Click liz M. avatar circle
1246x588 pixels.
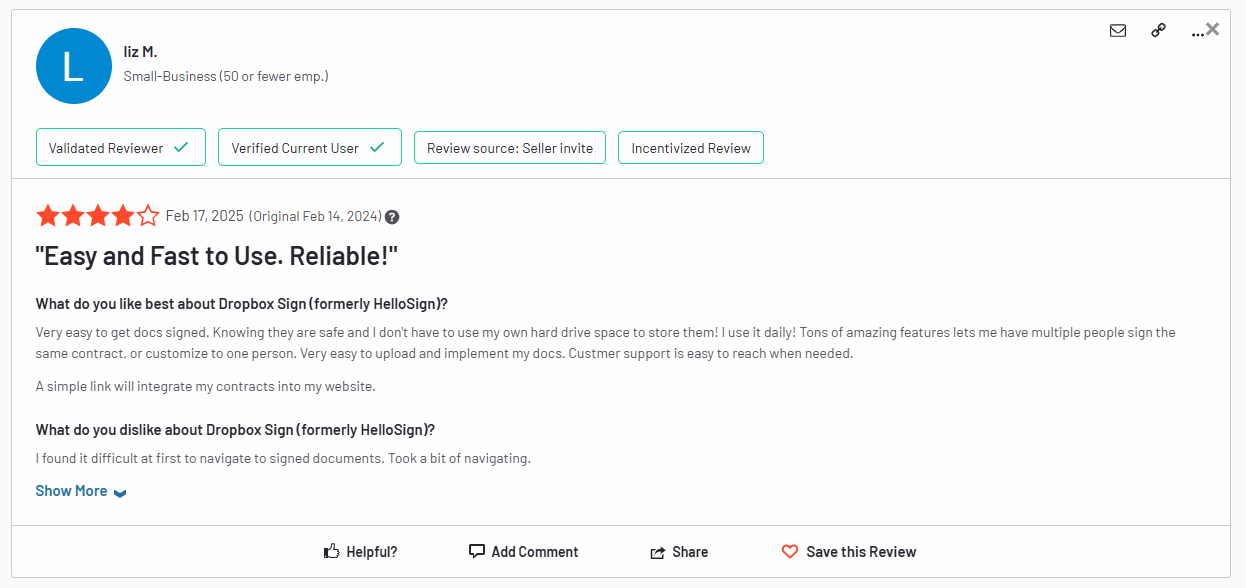coord(73,66)
